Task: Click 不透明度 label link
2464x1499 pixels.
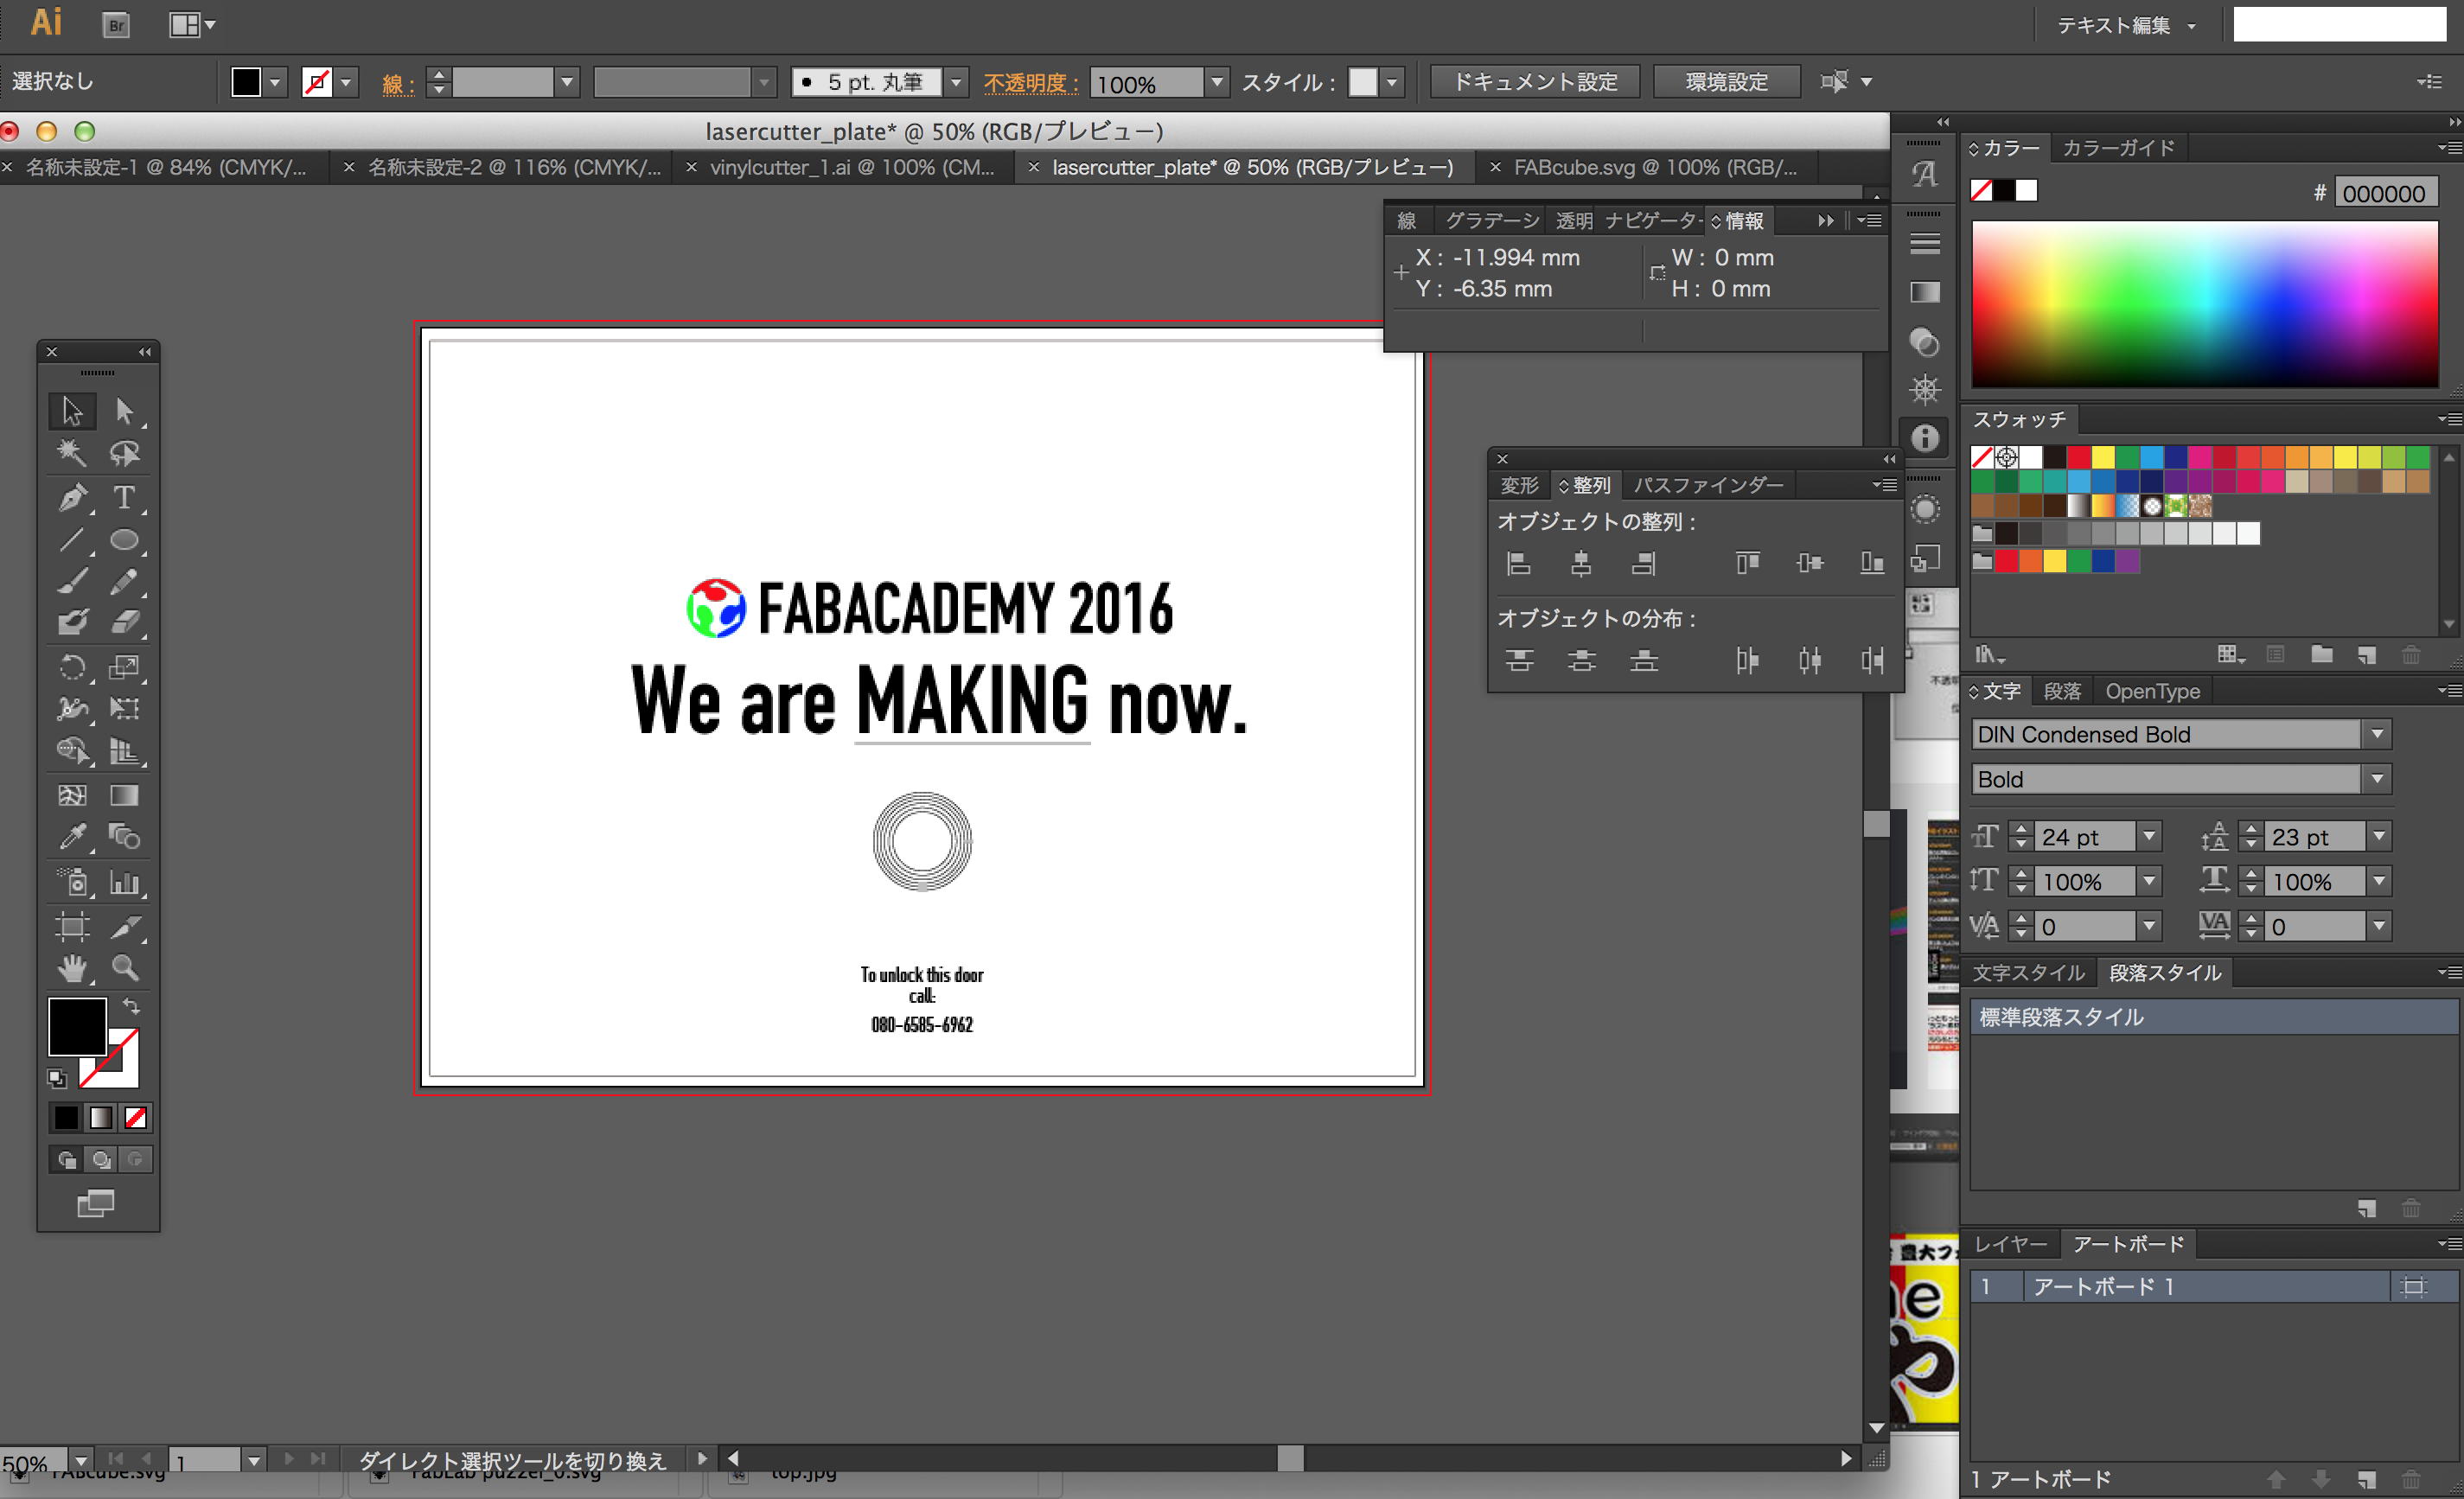Action: [x=1030, y=83]
